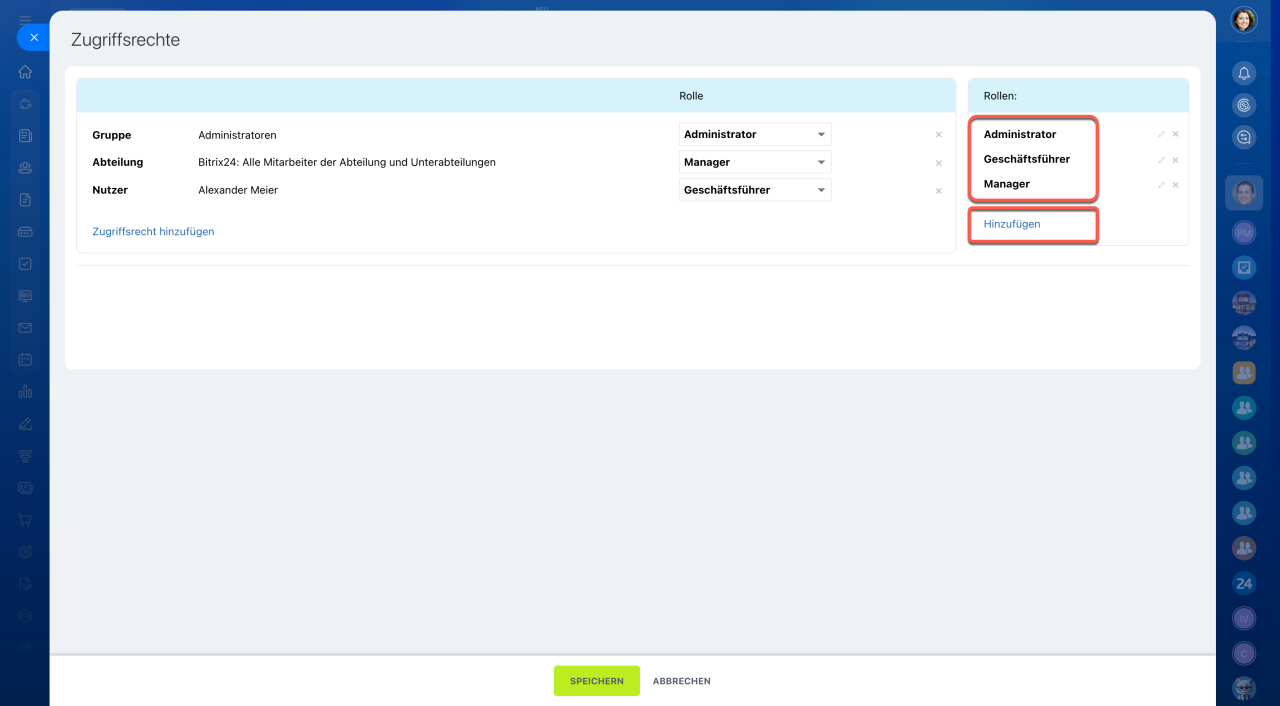Open role dropdown for Administratoren group
The height and width of the screenshot is (706, 1280).
(x=755, y=134)
